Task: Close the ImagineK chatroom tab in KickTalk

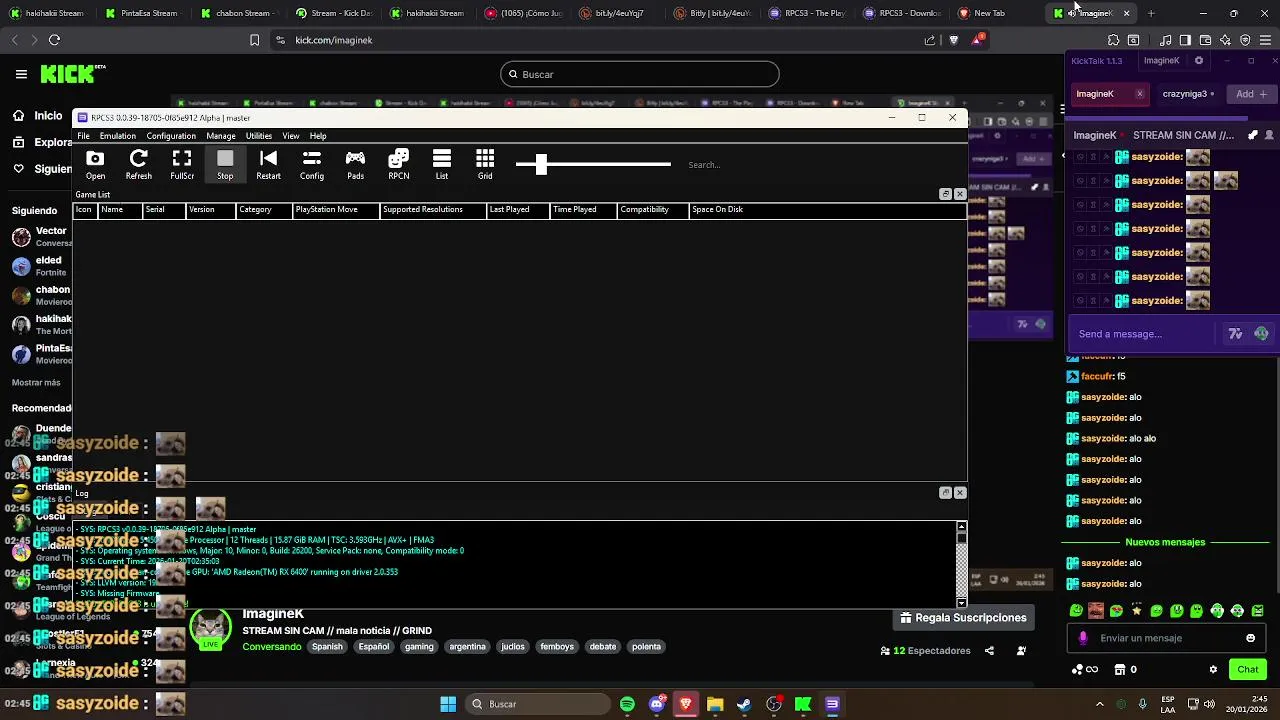Action: pos(1139,94)
